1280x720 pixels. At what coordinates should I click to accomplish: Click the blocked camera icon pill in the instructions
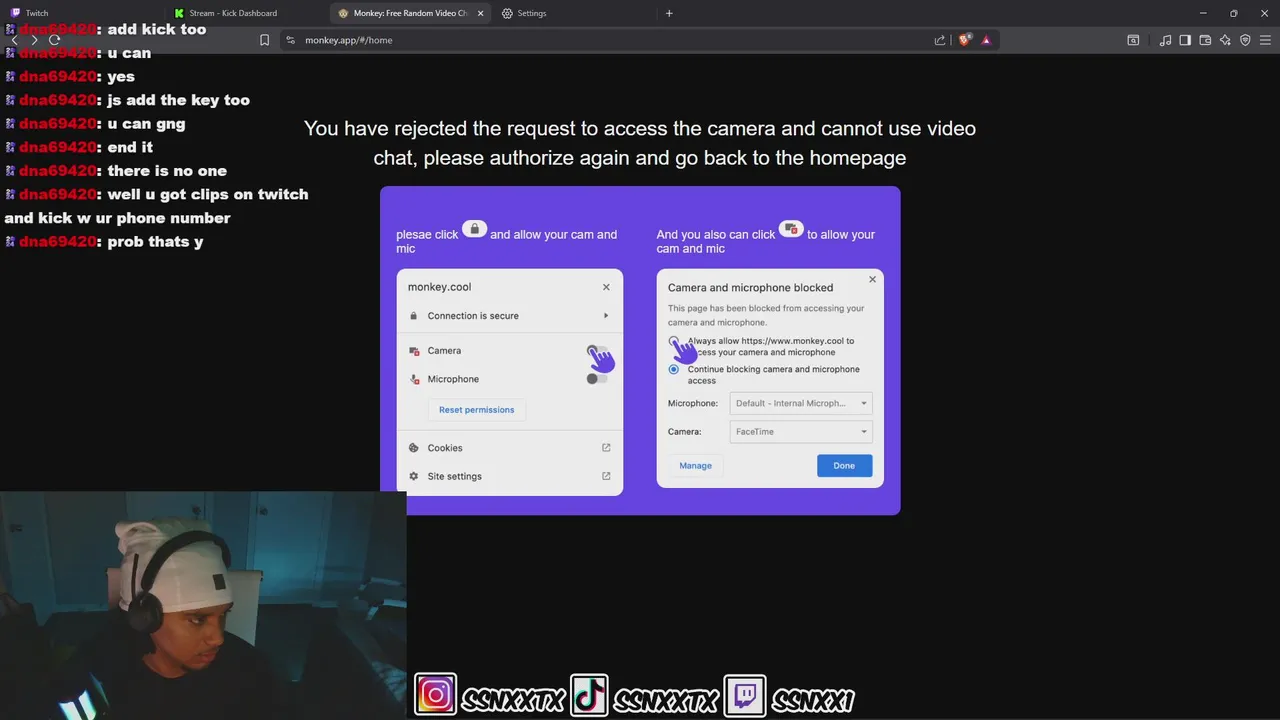791,229
